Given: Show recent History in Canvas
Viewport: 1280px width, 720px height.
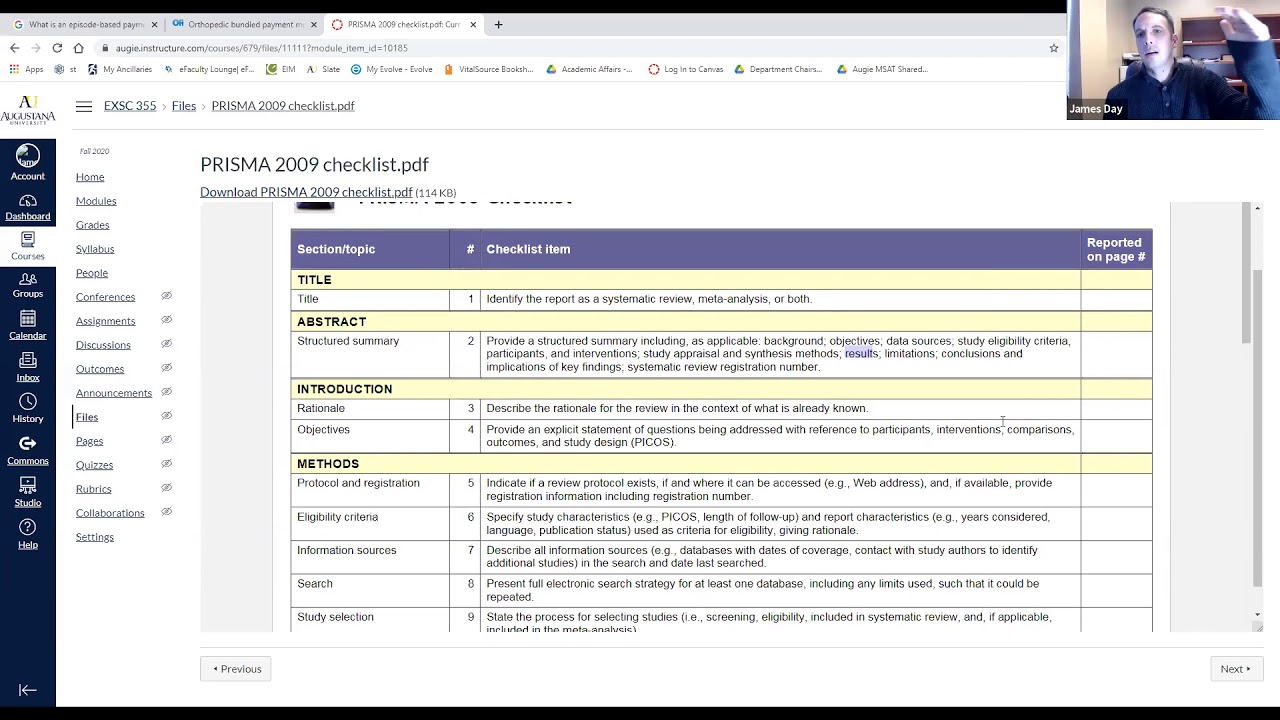Looking at the screenshot, I should (x=28, y=408).
